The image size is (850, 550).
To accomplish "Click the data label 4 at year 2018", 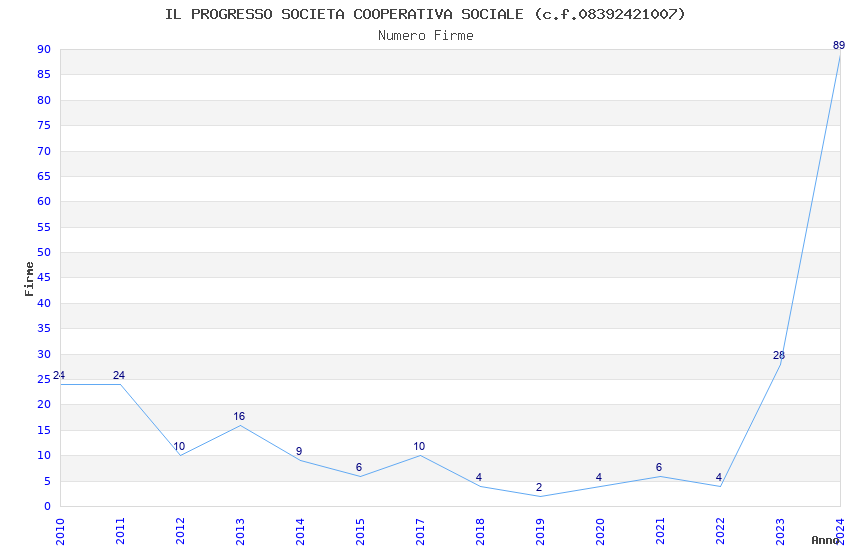I will (x=479, y=477).
